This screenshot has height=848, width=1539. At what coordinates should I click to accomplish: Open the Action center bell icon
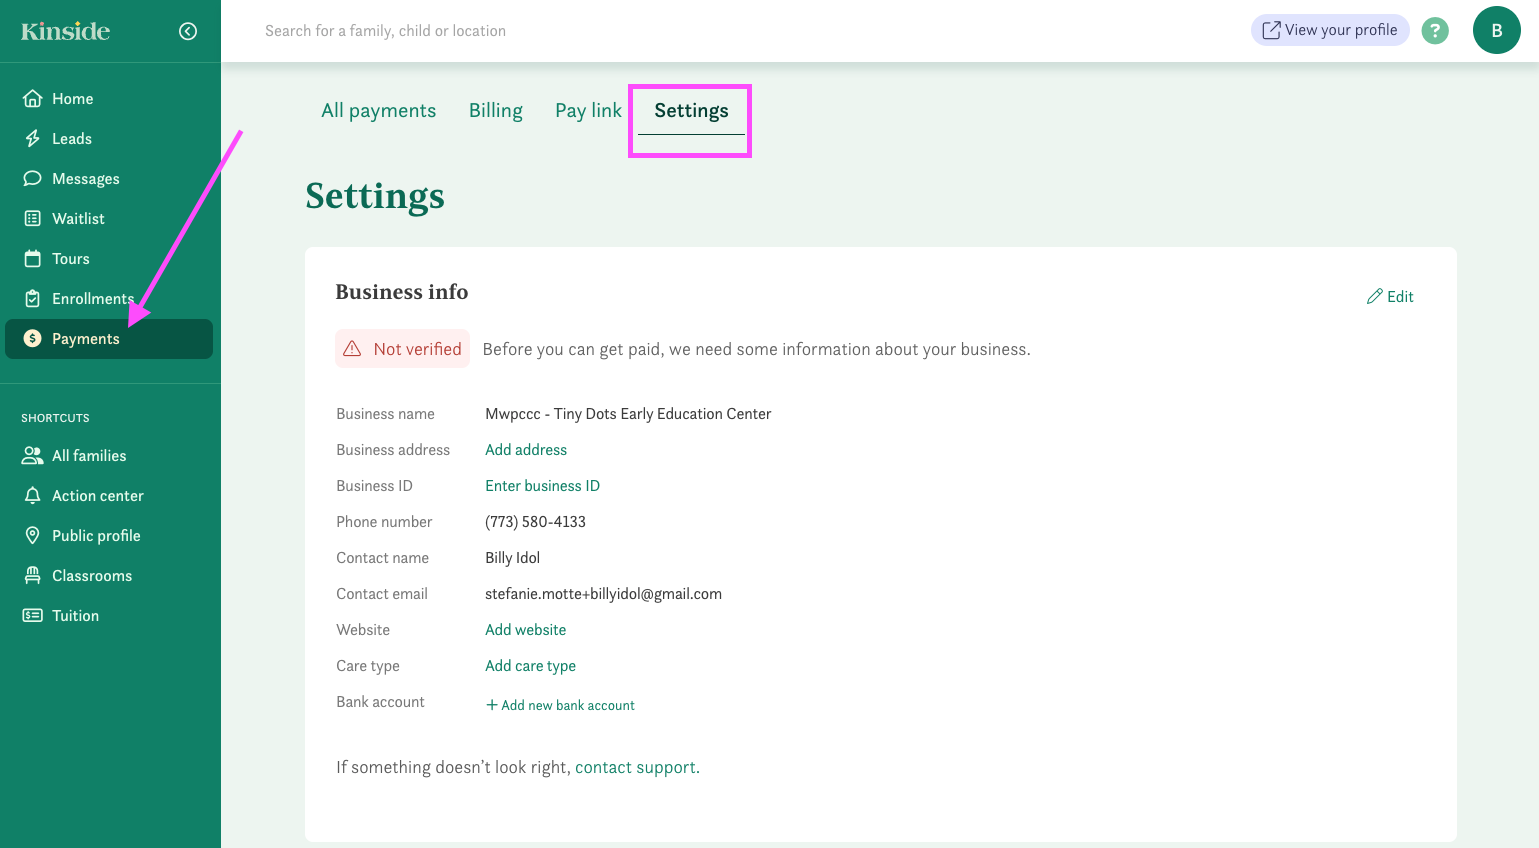33,496
